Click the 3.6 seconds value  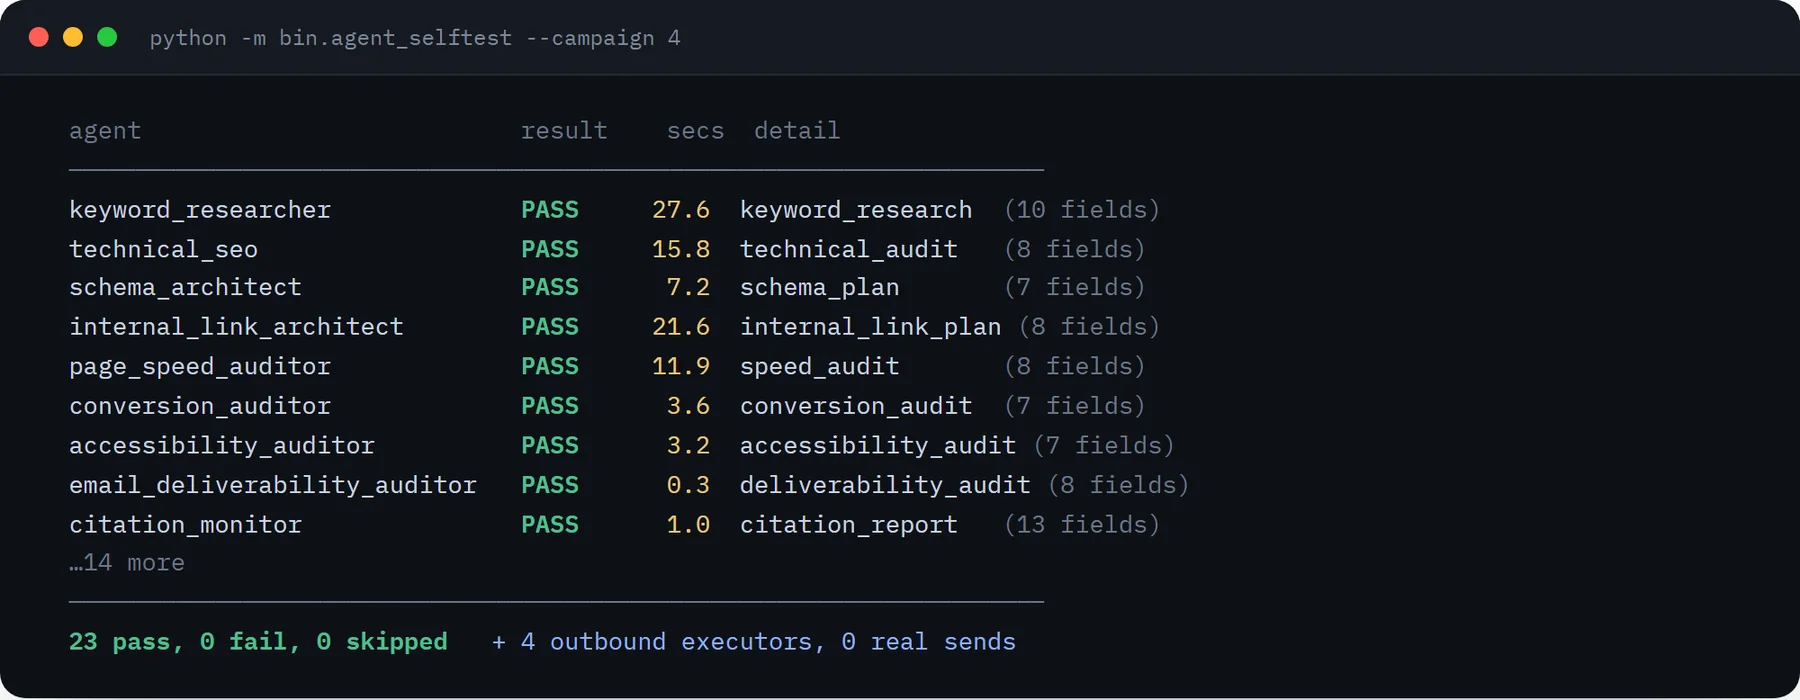(688, 406)
